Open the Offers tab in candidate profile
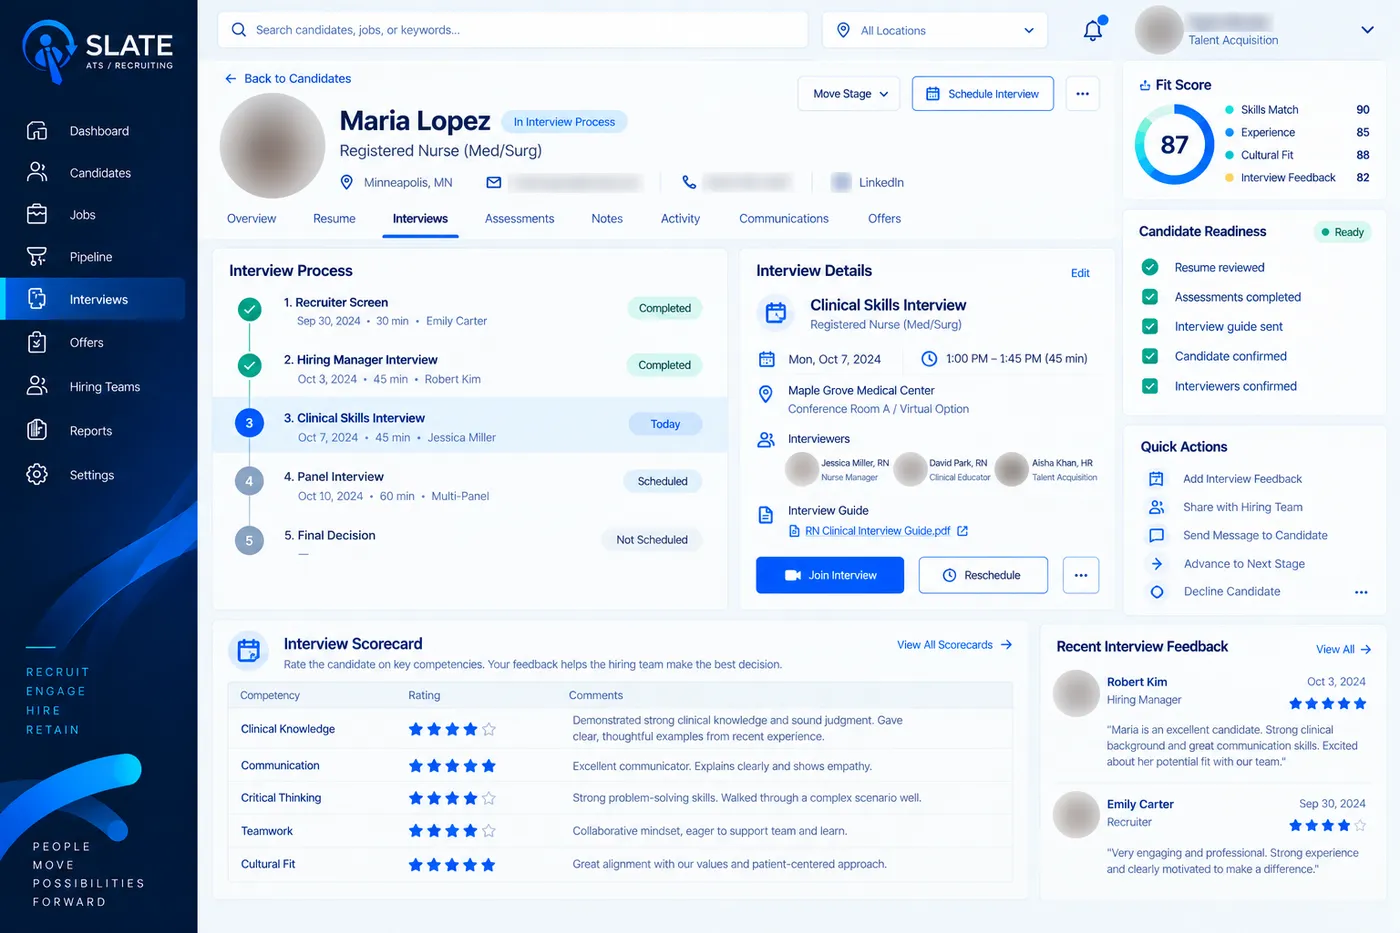 click(884, 219)
